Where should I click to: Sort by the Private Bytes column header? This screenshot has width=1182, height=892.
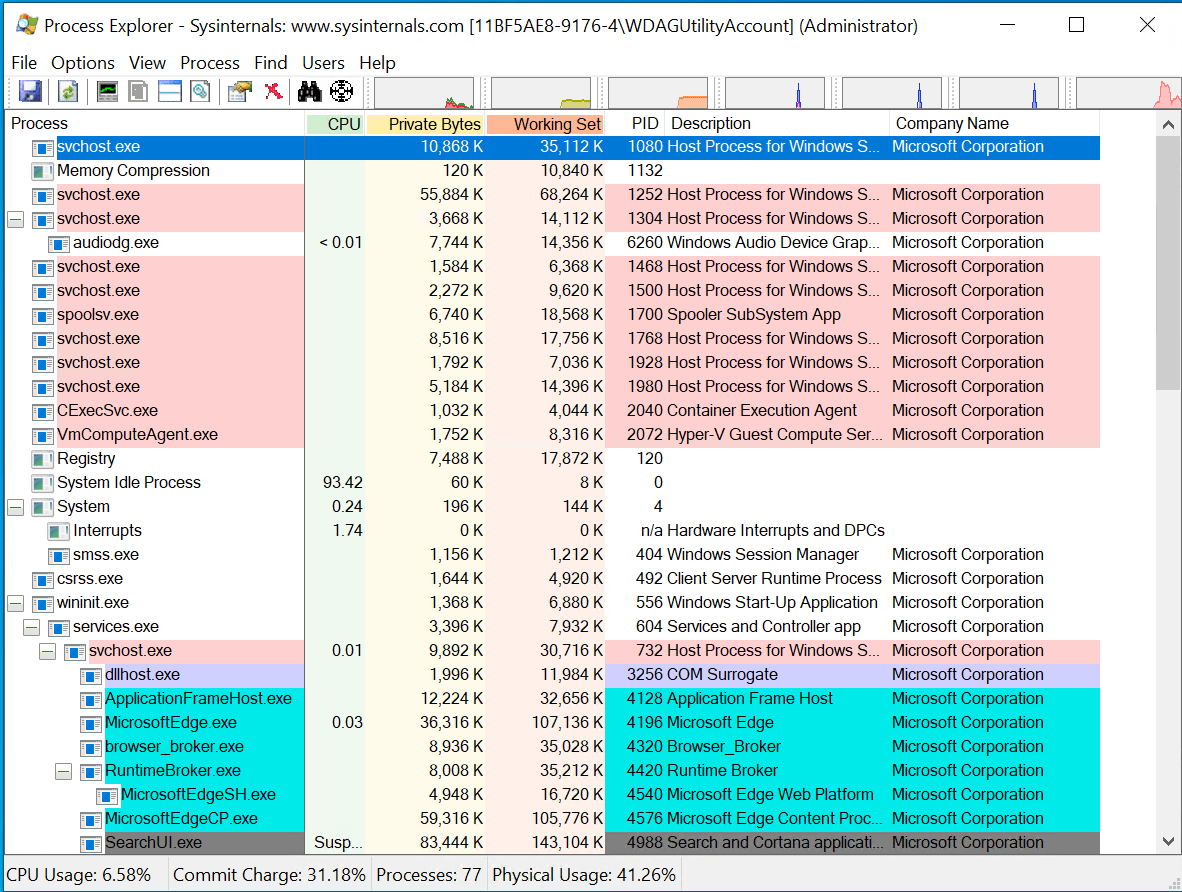tap(426, 124)
